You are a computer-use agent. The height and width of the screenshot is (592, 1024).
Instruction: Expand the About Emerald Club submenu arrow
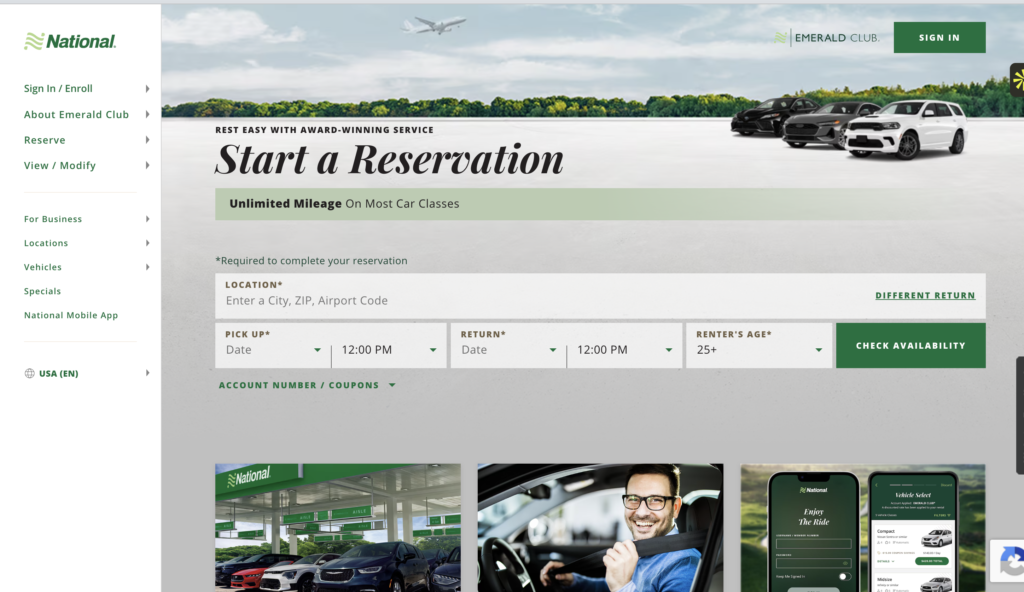[148, 114]
